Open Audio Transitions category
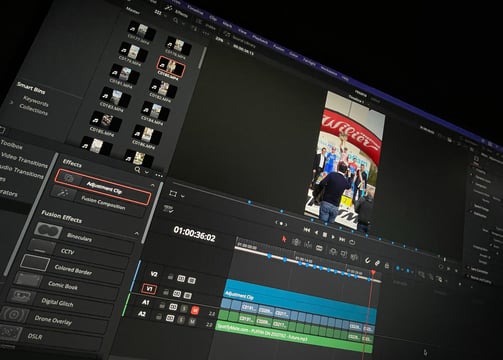The height and width of the screenshot is (360, 503). (x=22, y=171)
